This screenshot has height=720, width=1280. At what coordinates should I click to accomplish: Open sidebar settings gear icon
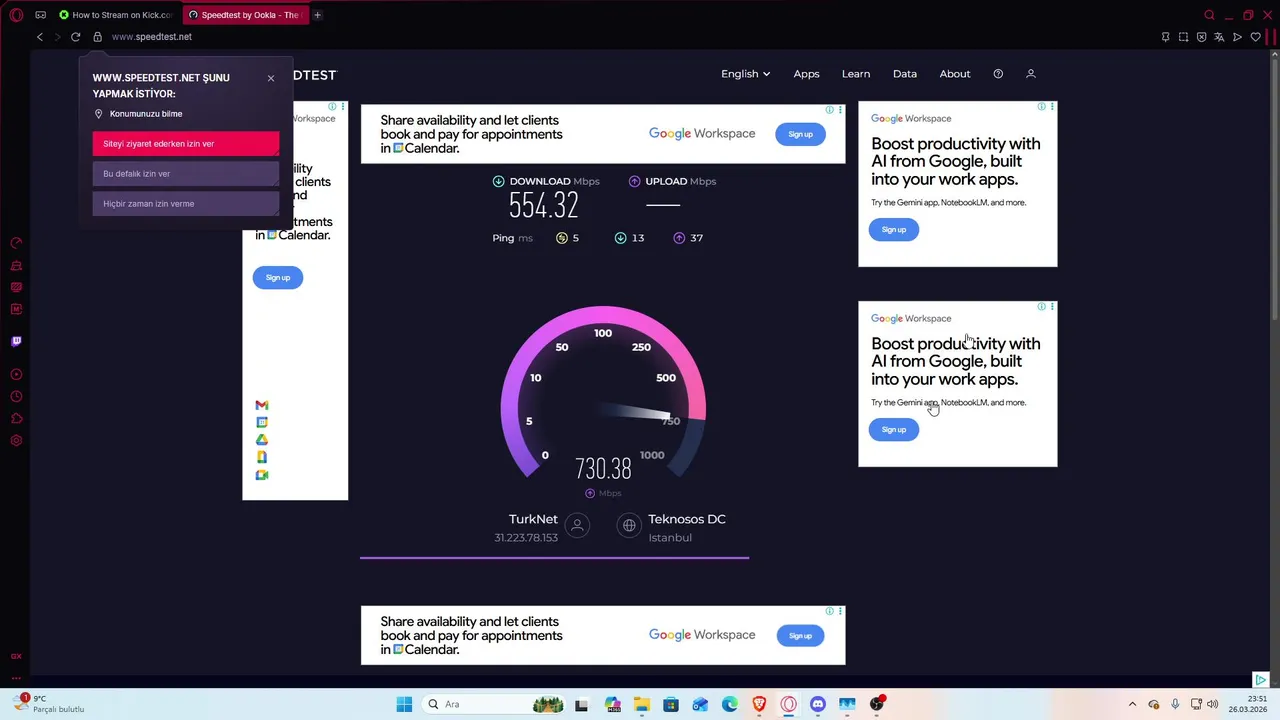coord(16,441)
